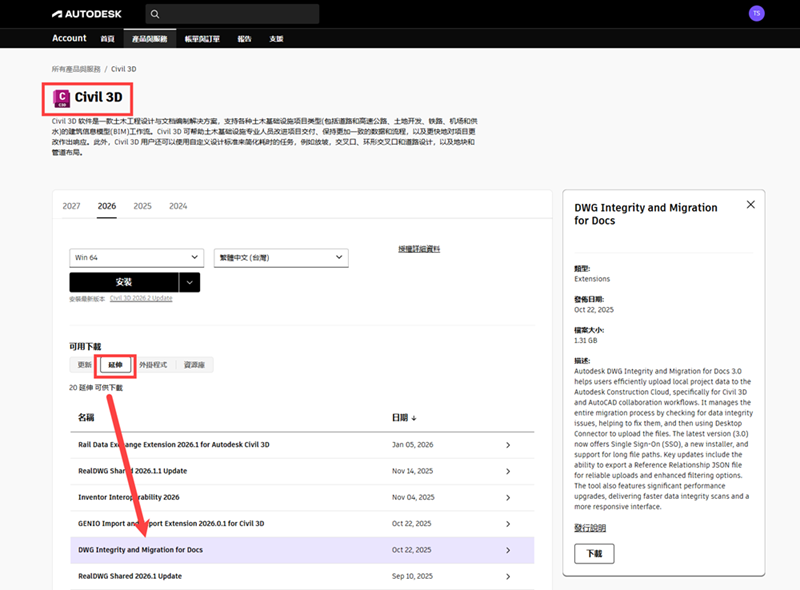
Task: Click the 發行說明 release notes link
Action: point(590,528)
